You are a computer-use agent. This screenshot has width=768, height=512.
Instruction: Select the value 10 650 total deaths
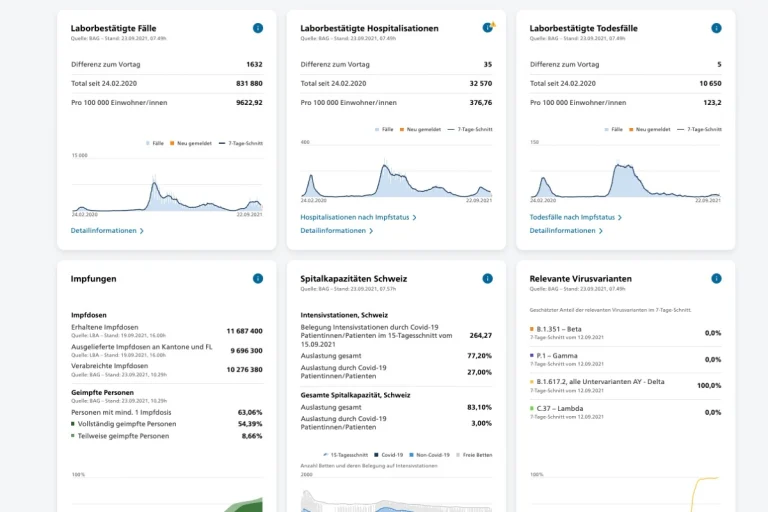tap(710, 83)
